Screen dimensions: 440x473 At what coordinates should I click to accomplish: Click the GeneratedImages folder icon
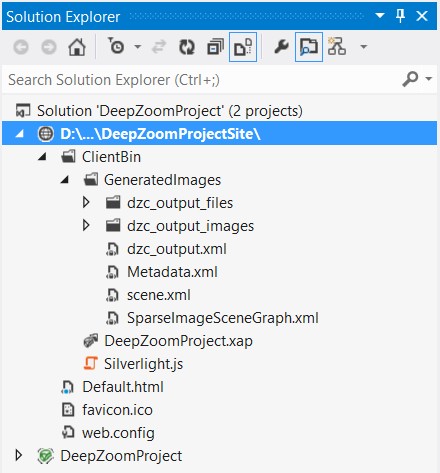[91, 179]
